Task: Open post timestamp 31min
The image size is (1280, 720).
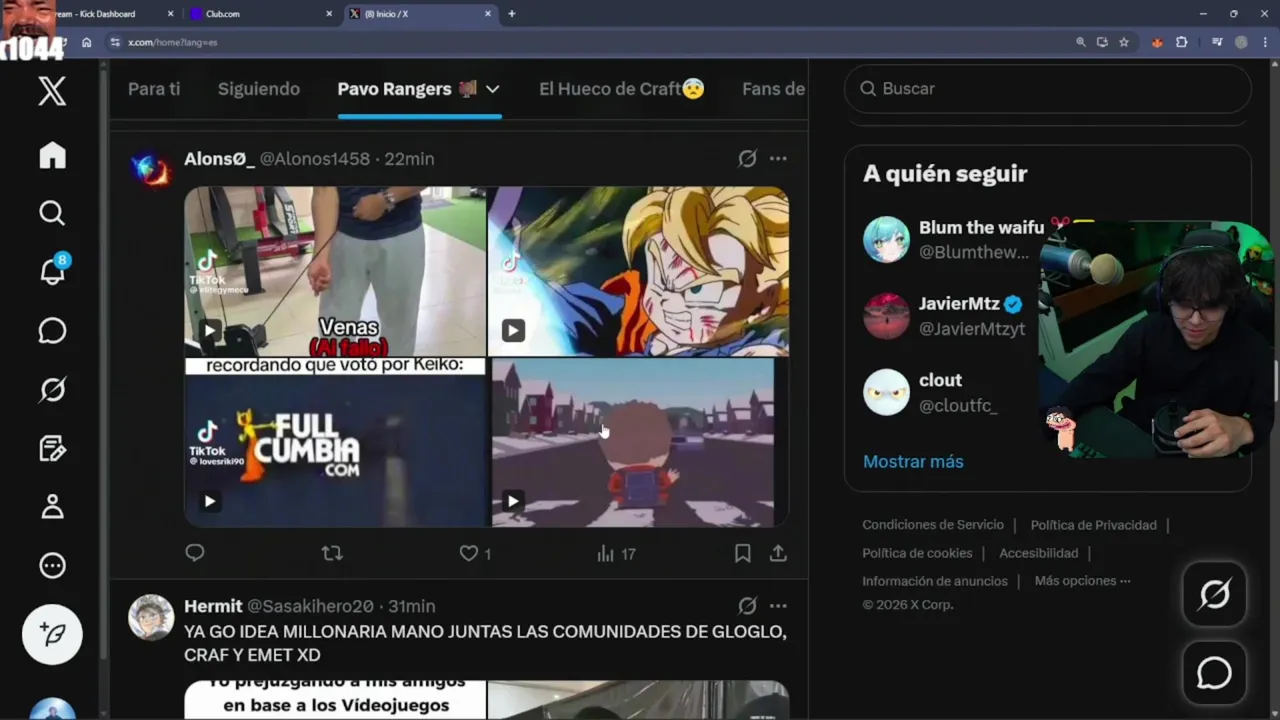Action: [411, 606]
